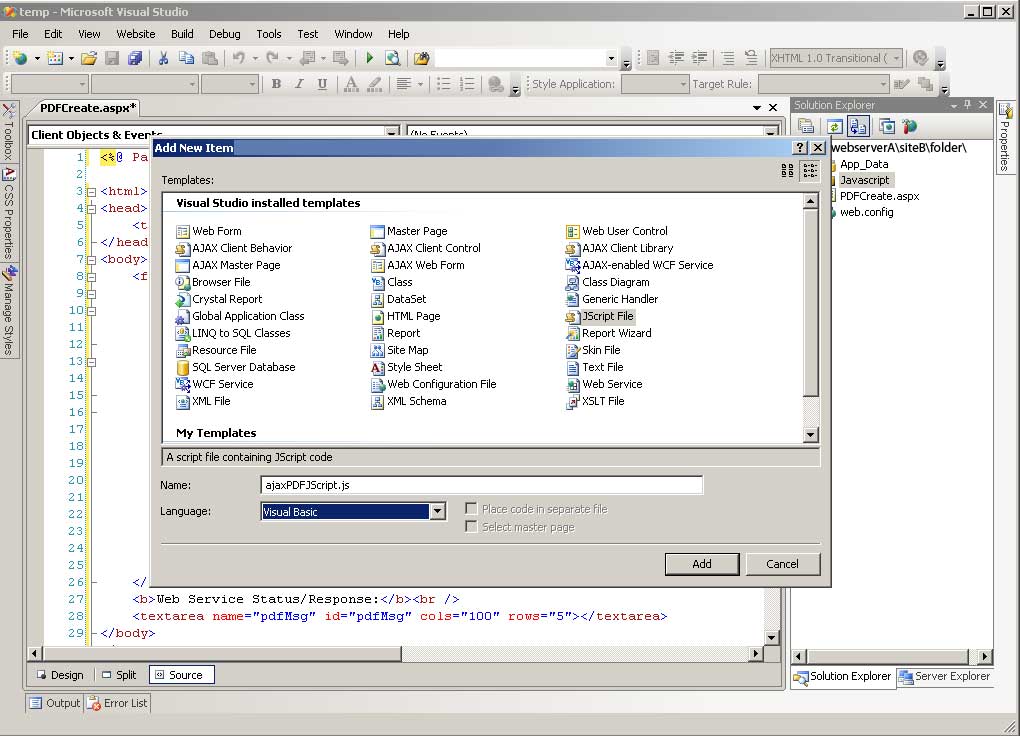The height and width of the screenshot is (736, 1020).
Task: Open the File menu
Action: pos(20,34)
